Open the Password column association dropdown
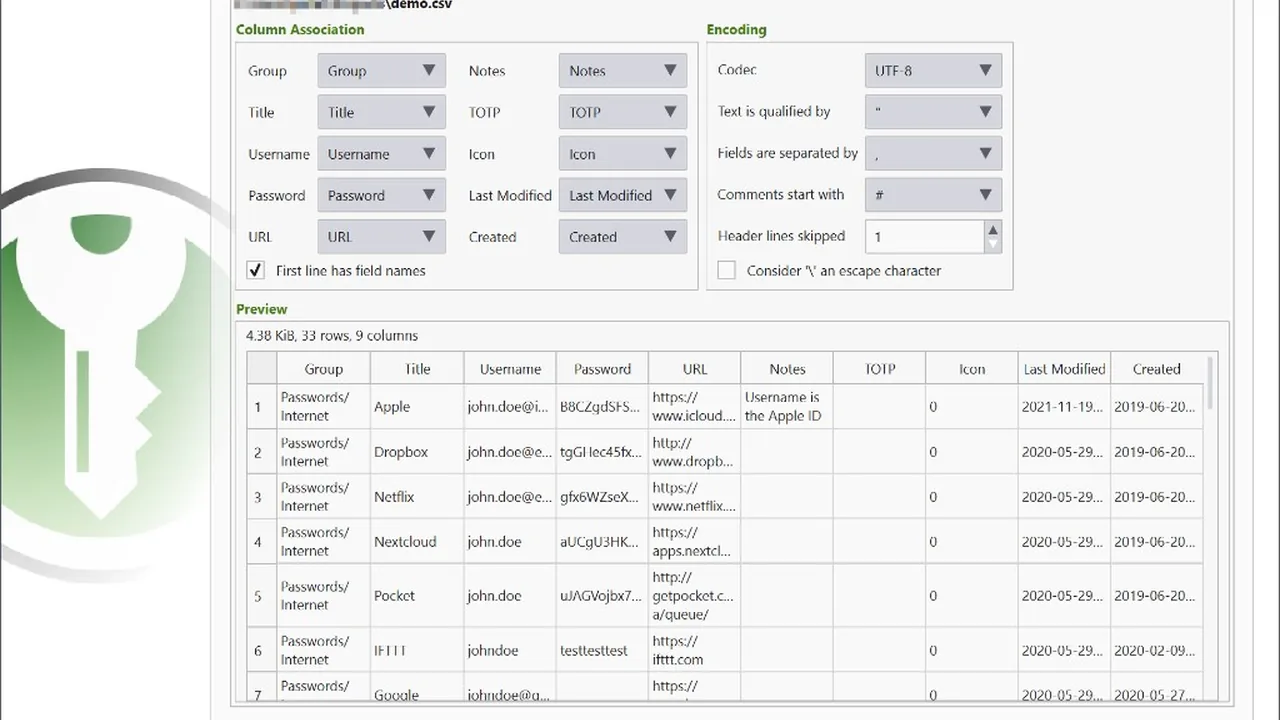Screen dimensions: 1280x720 click(x=381, y=195)
